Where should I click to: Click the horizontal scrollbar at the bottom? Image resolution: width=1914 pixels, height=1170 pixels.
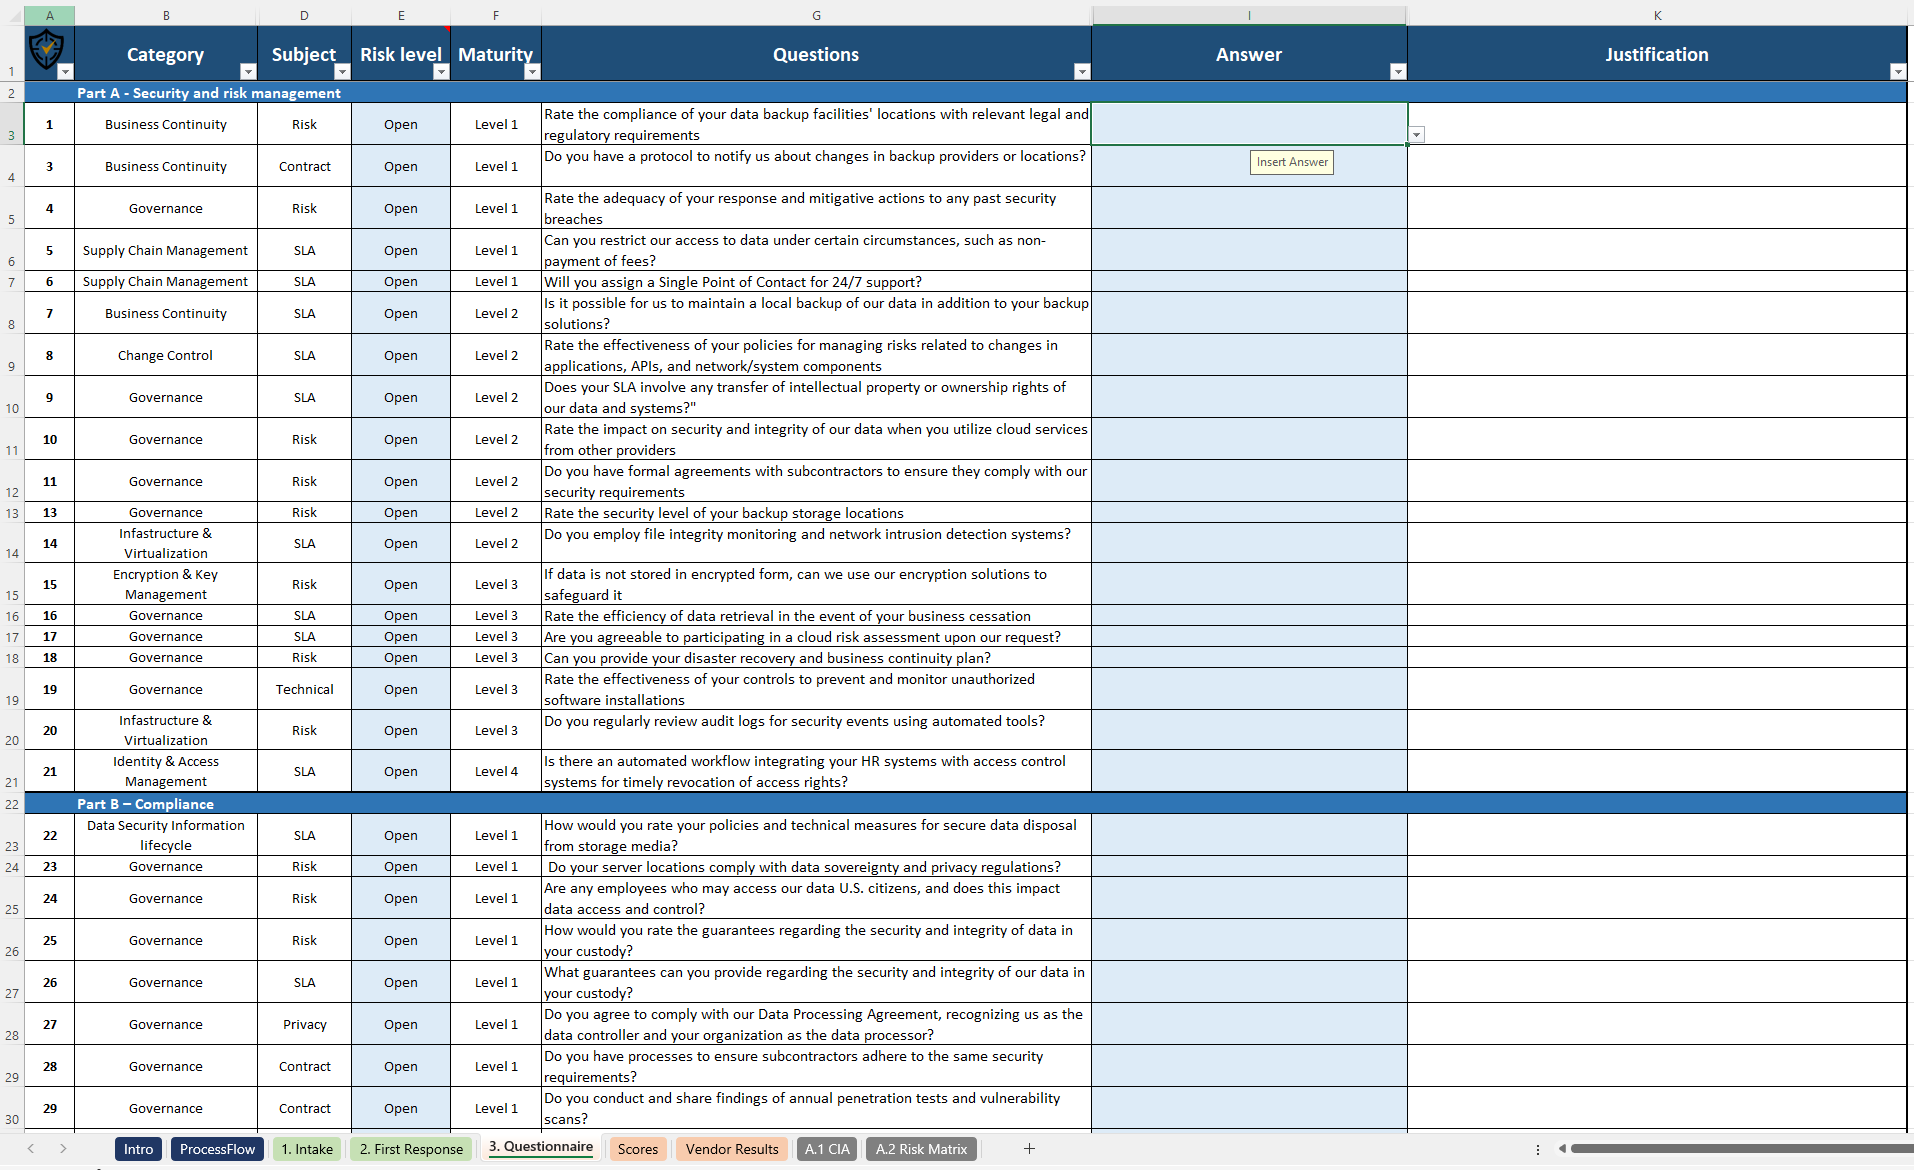click(1740, 1149)
